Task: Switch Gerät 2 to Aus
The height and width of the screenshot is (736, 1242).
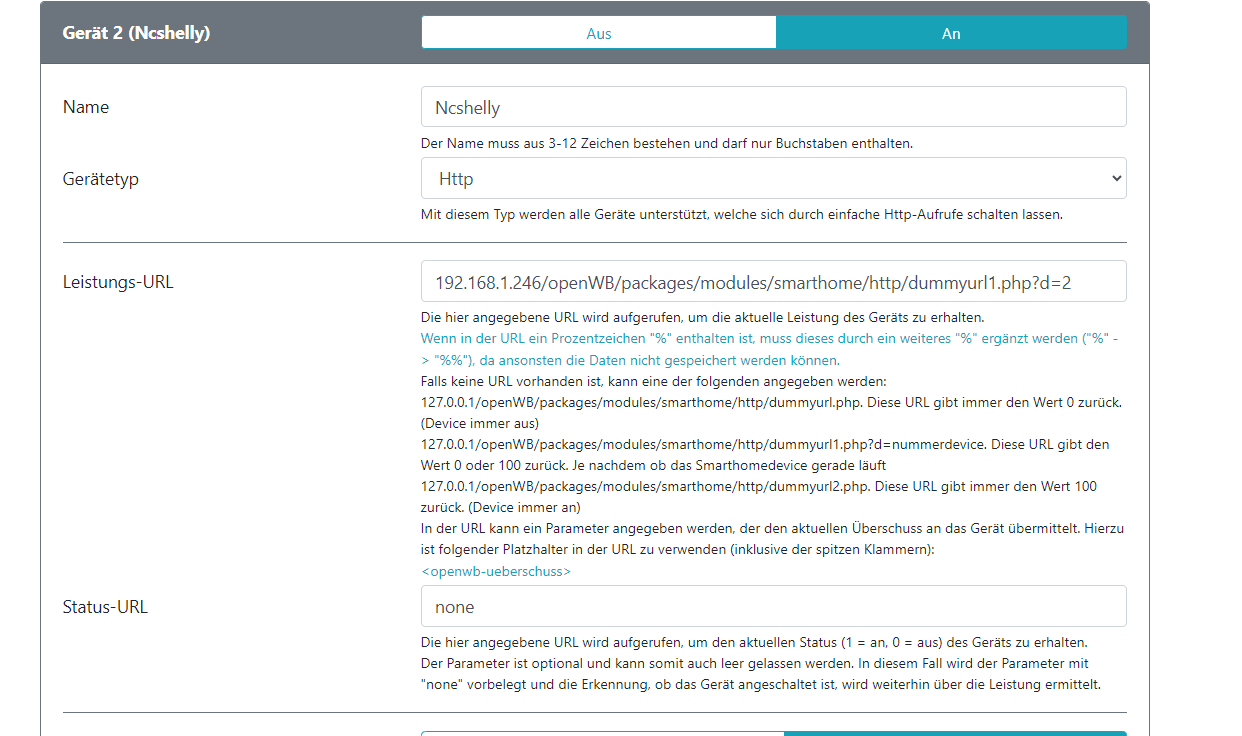Action: point(598,33)
